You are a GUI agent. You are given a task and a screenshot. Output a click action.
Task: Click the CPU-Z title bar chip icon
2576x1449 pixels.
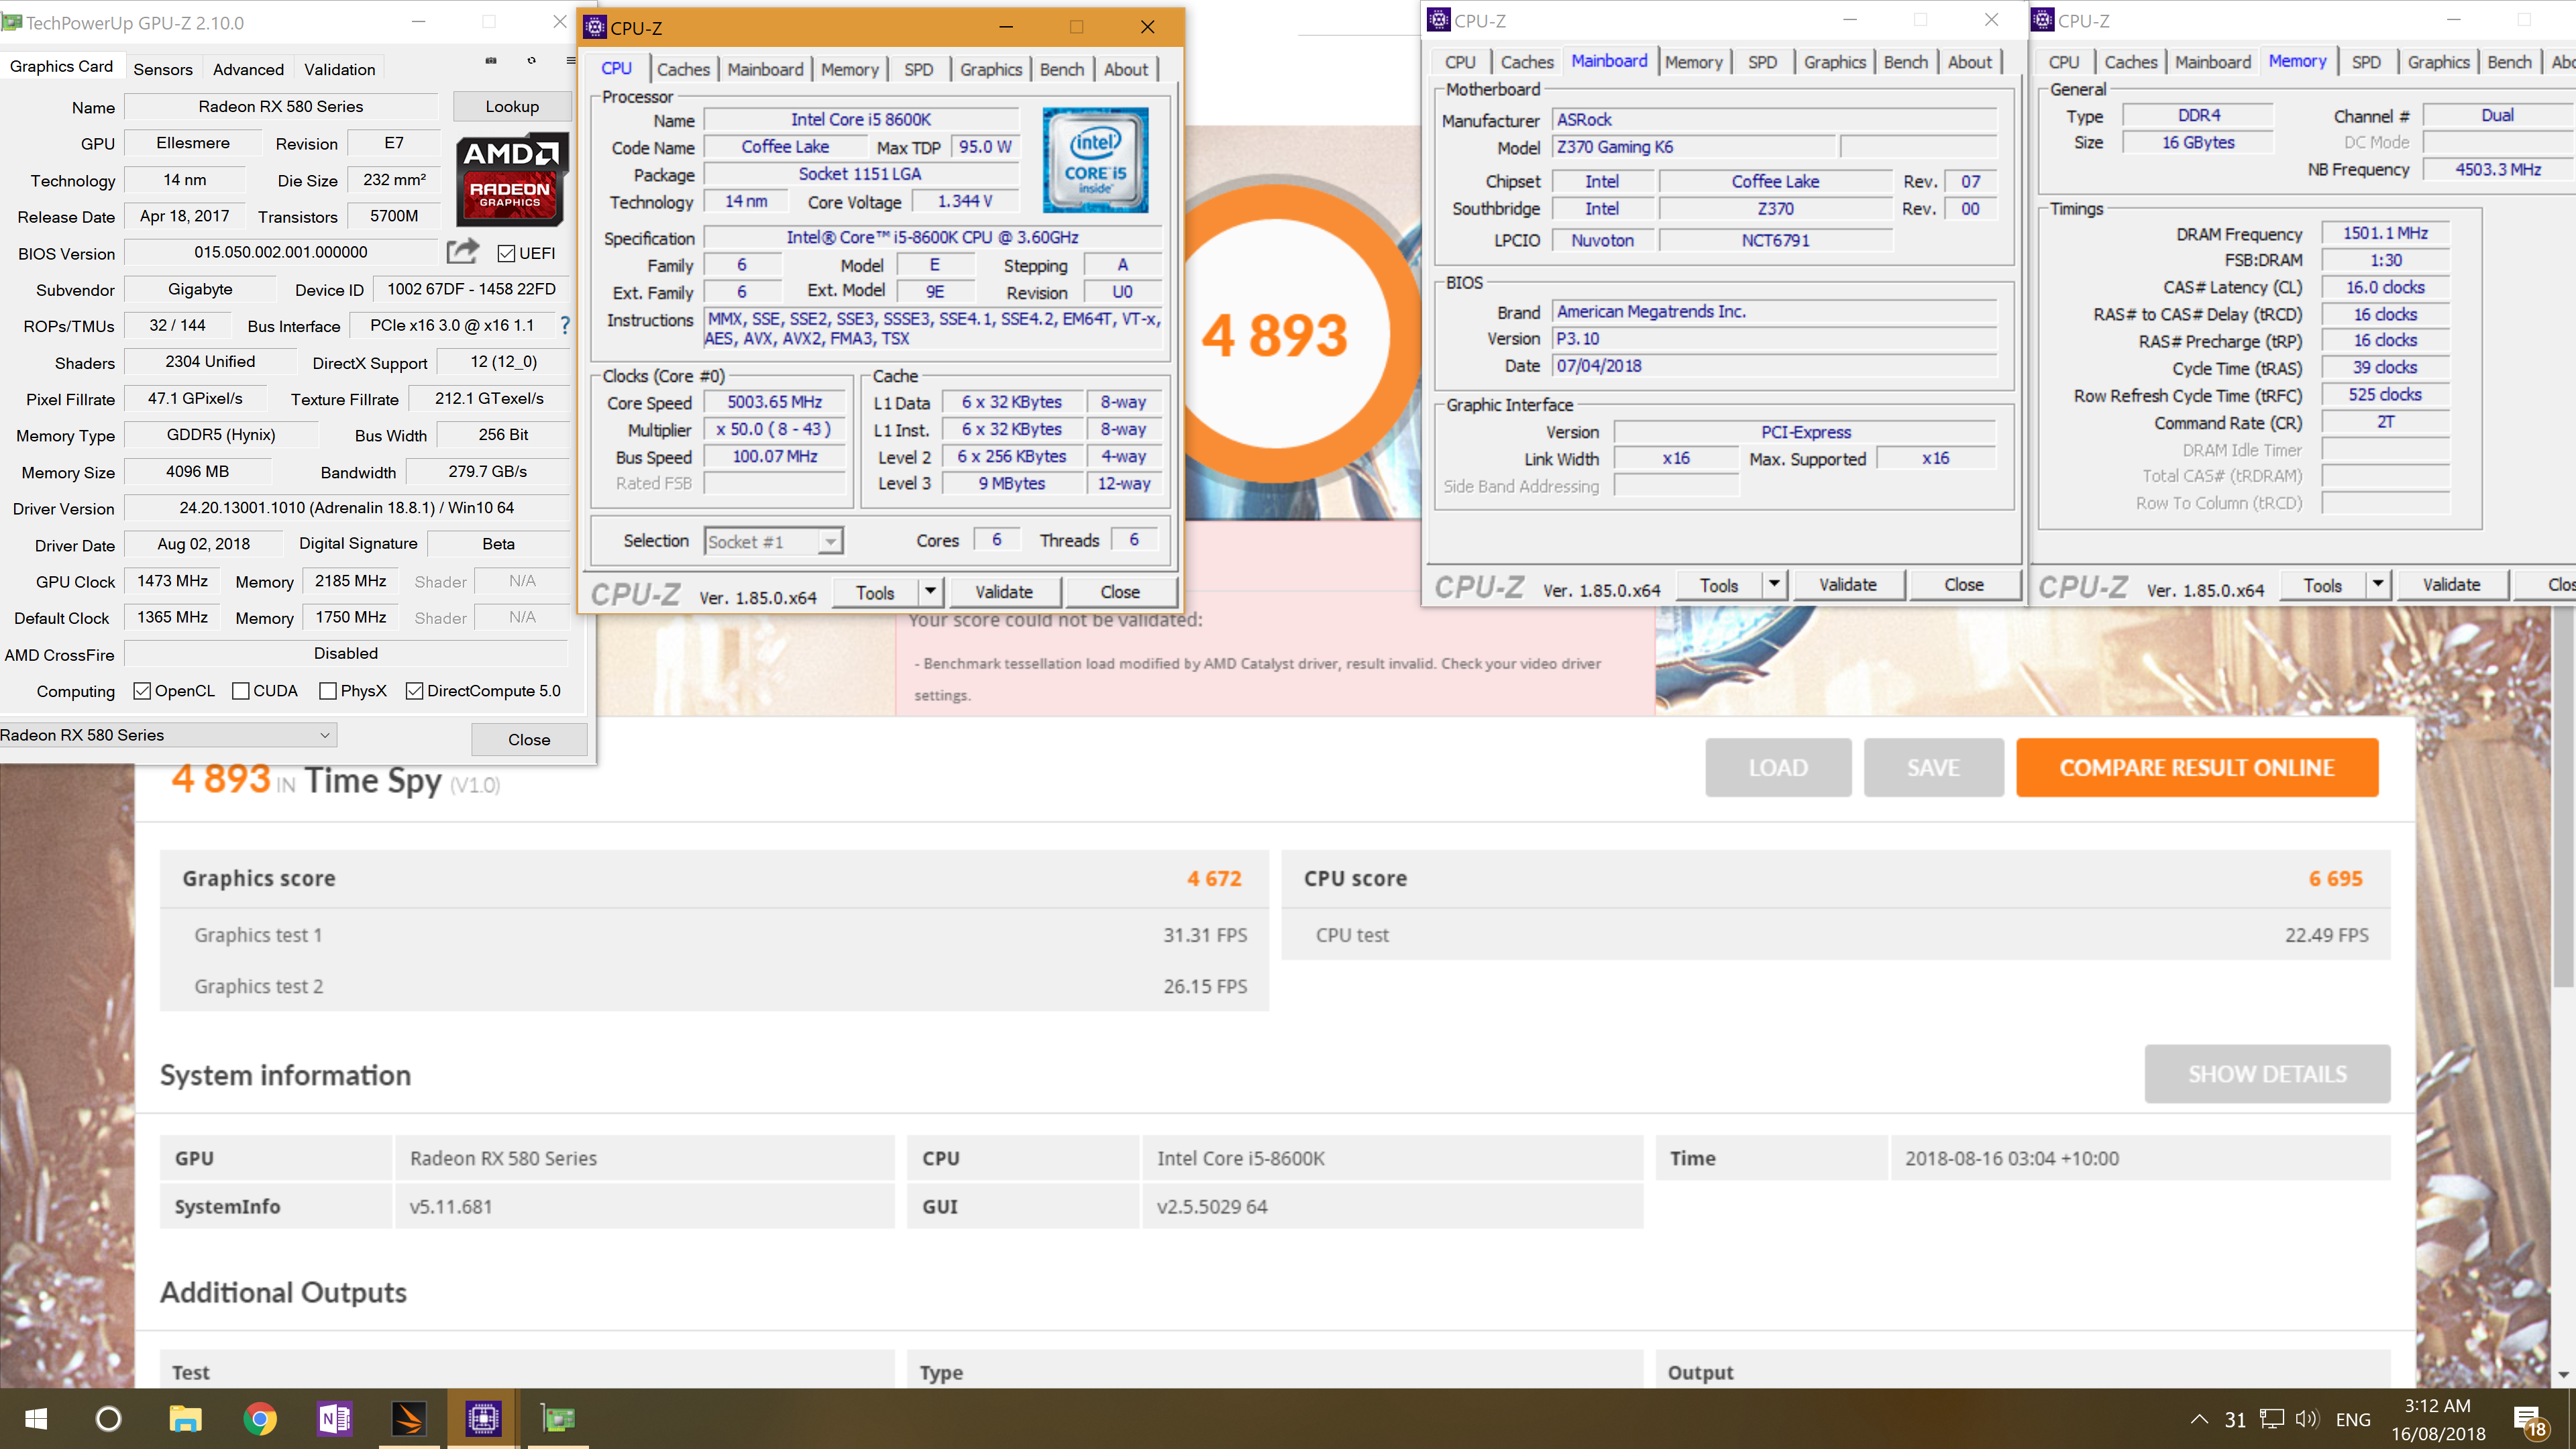click(x=594, y=27)
